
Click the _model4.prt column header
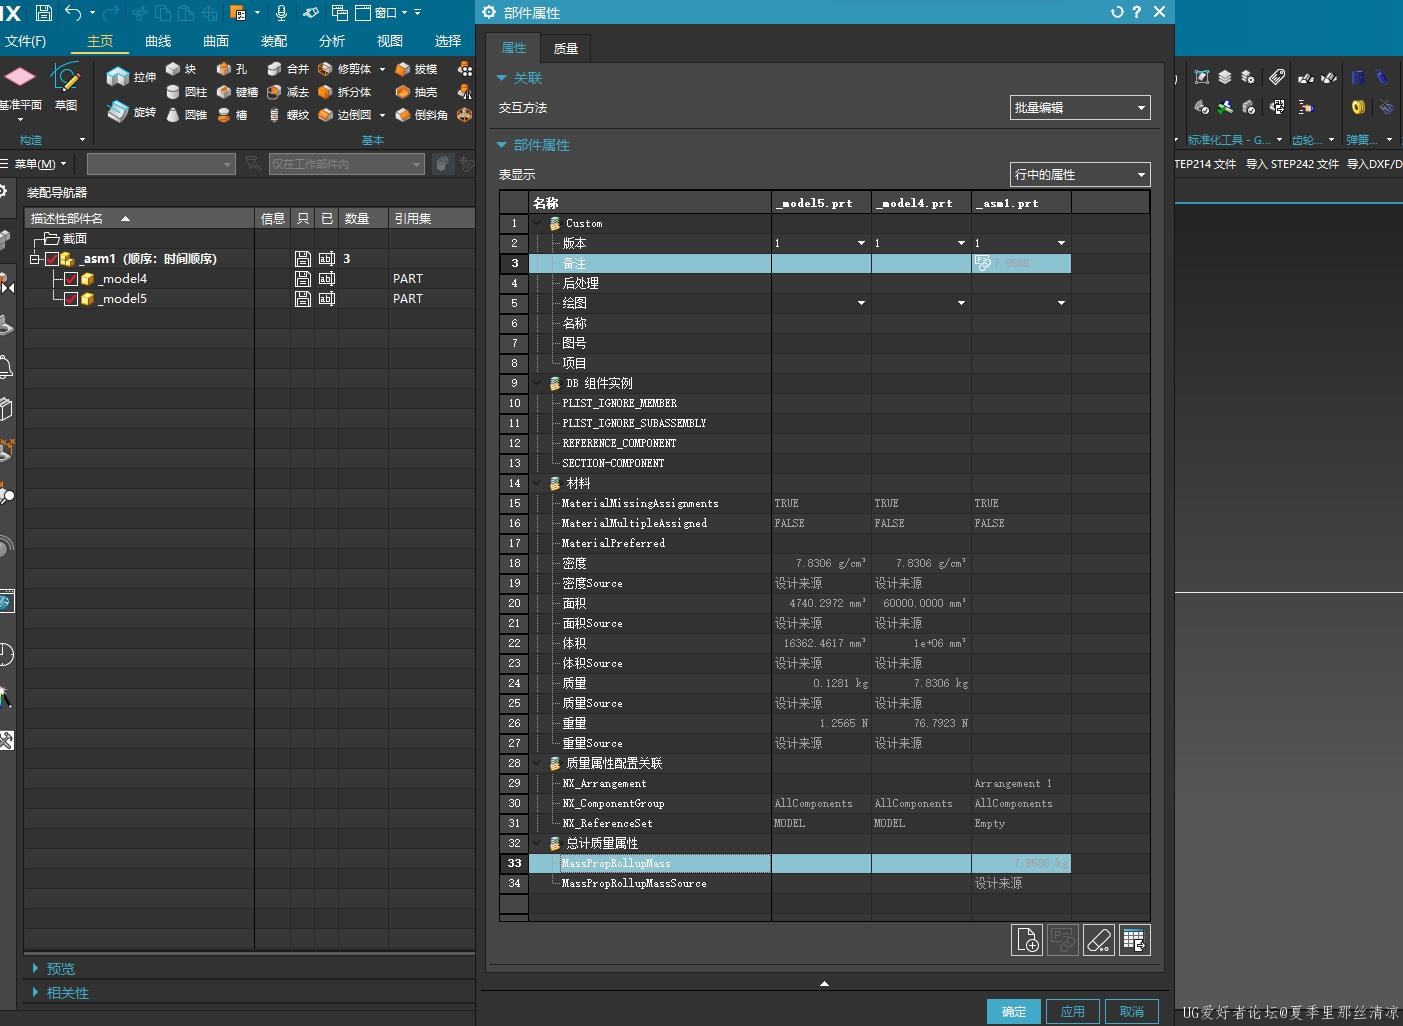tap(921, 203)
